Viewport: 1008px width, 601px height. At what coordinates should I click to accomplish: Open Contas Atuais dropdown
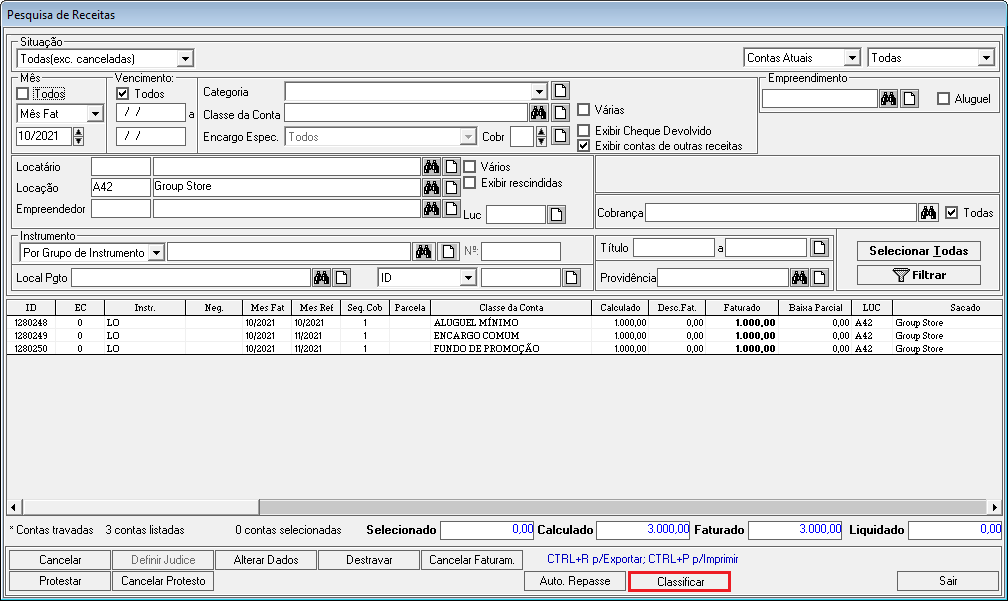tap(852, 58)
